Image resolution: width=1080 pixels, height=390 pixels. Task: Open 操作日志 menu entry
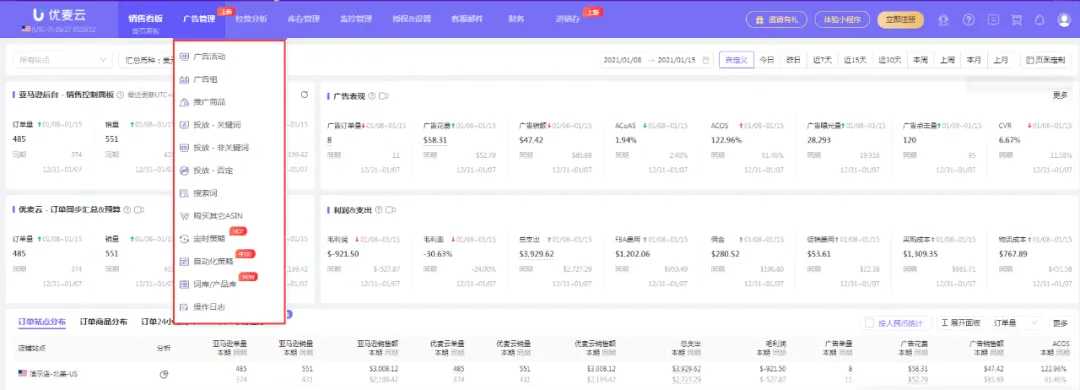(209, 307)
